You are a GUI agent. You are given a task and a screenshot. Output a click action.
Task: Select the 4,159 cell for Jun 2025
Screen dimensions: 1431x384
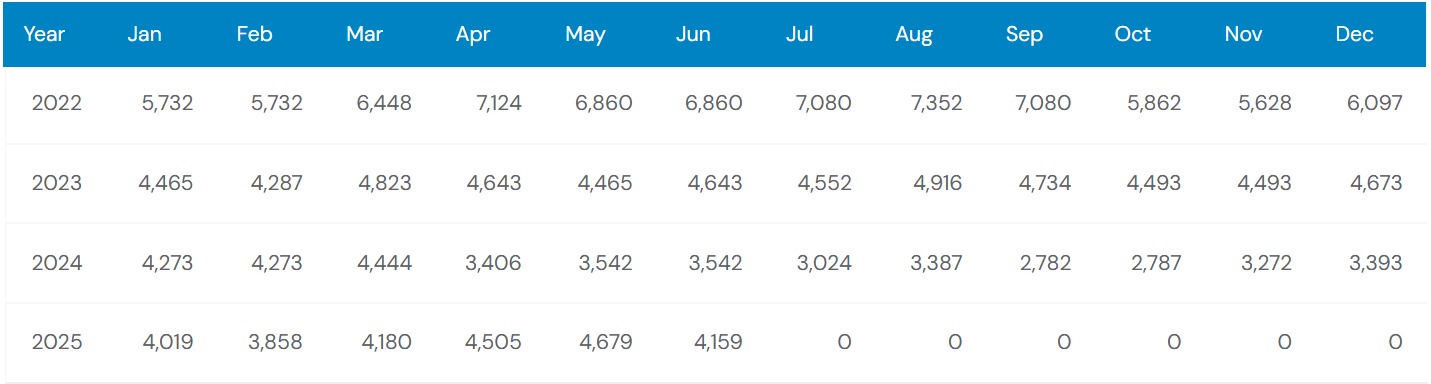coord(717,343)
